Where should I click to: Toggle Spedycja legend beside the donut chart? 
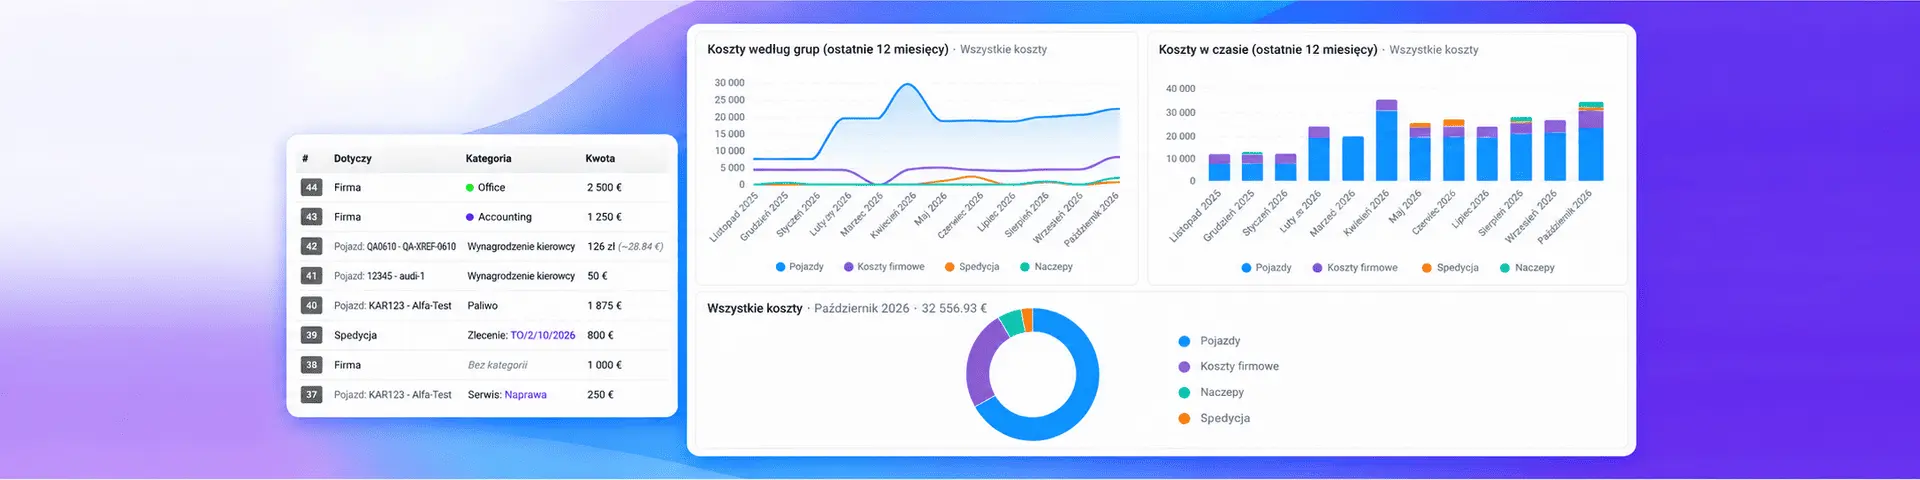pos(1214,419)
